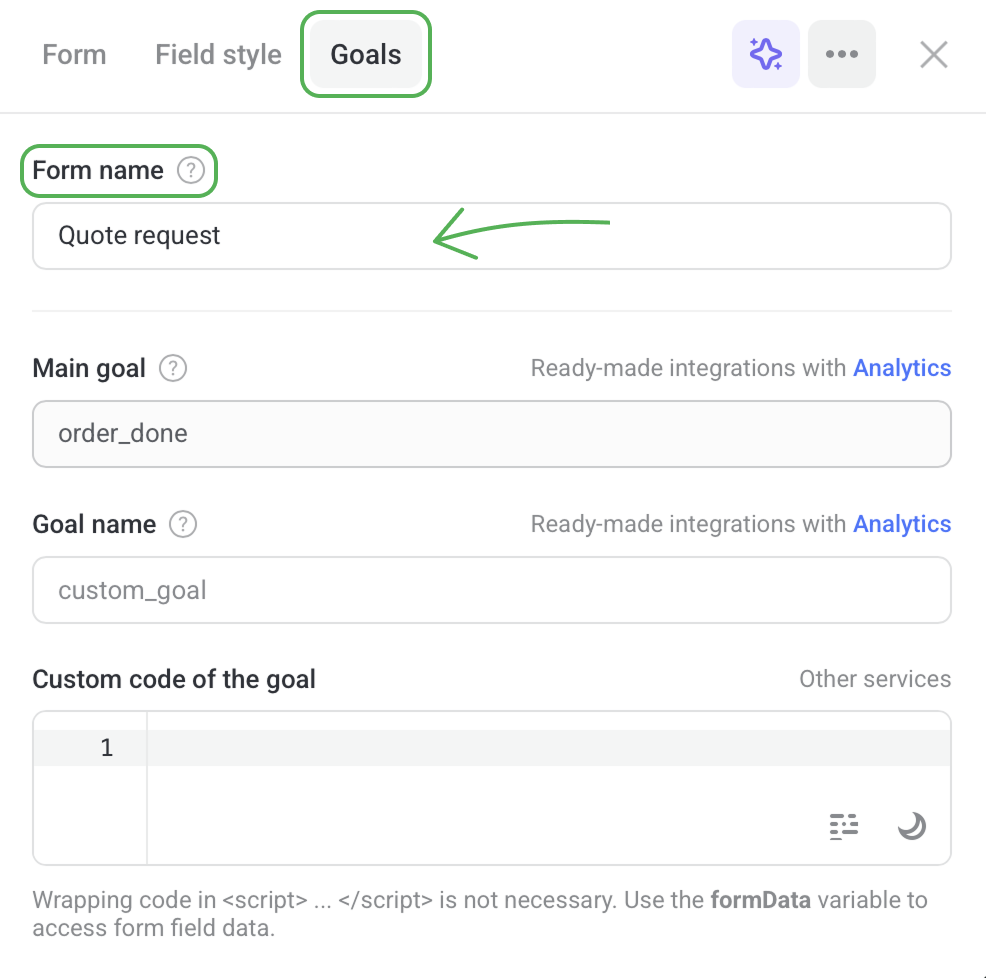Click the AI sparkle assistant icon
Viewport: 986px width, 978px height.
pos(765,54)
